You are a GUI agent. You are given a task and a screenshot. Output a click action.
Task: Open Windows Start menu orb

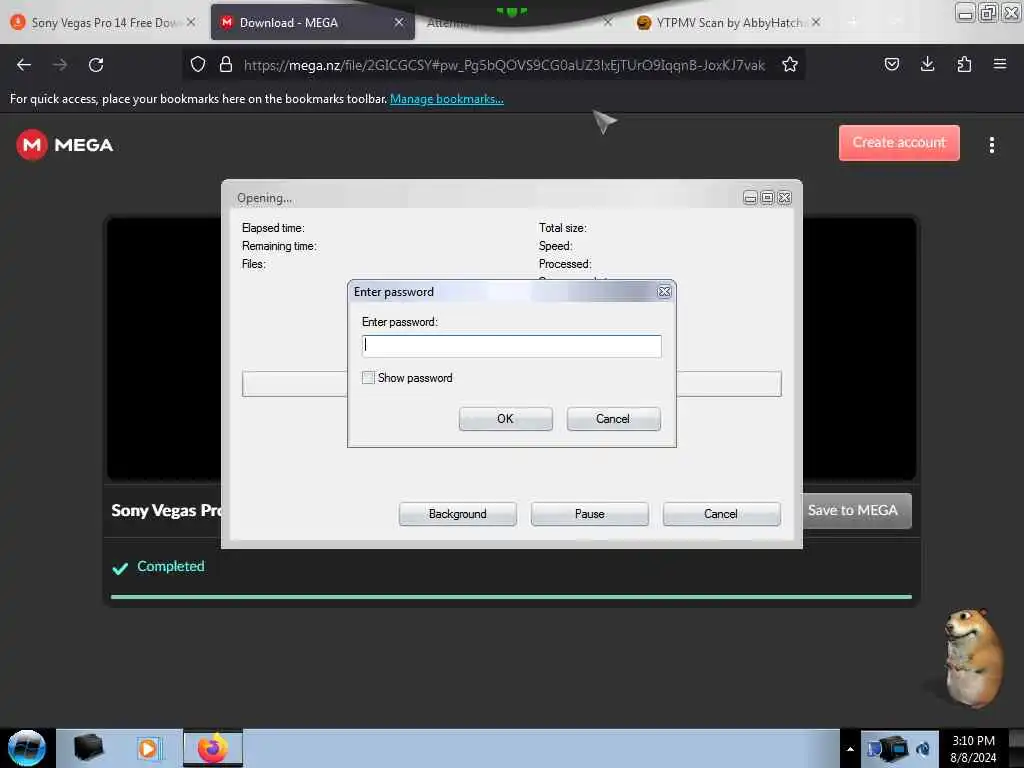[27, 748]
